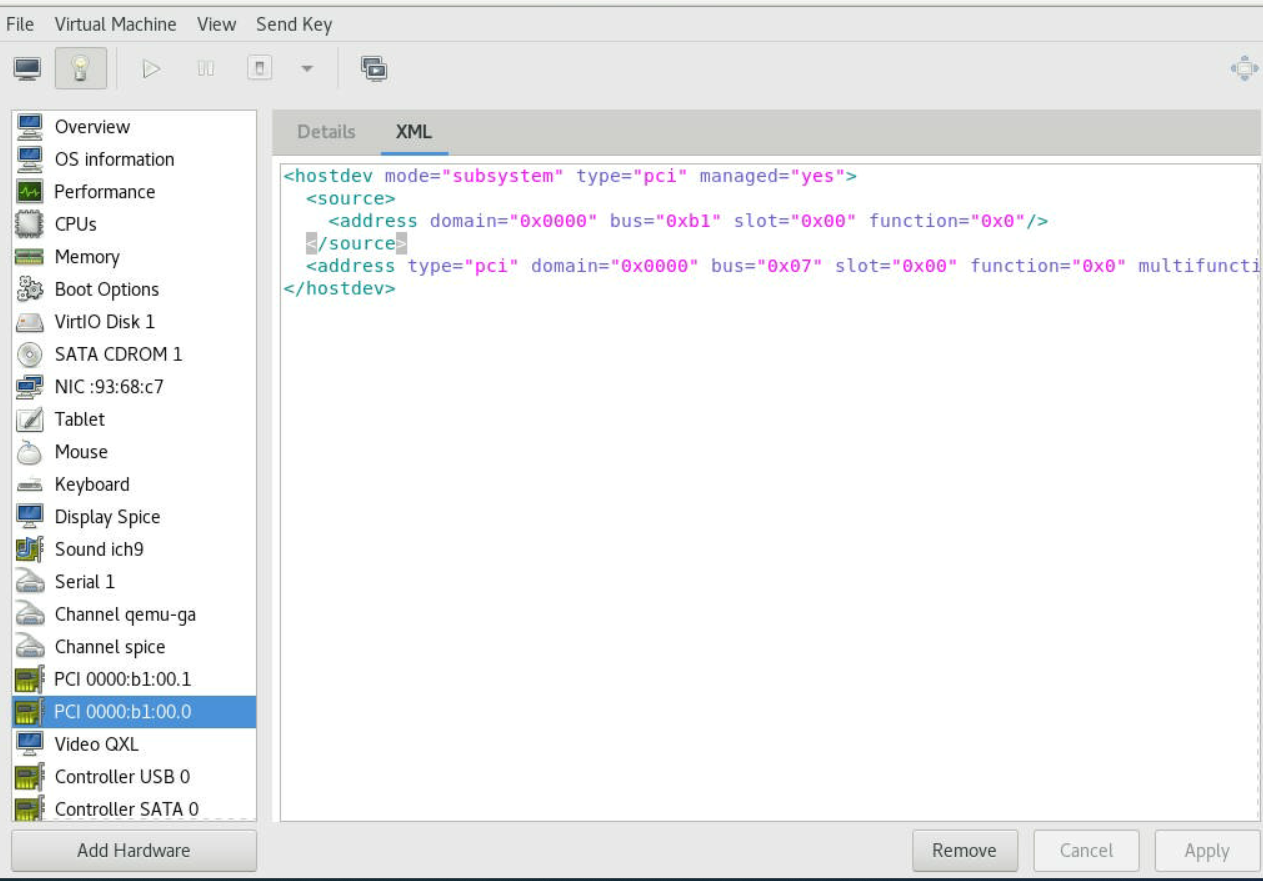Expand the View menu
Image resolution: width=1263 pixels, height=881 pixels.
point(216,24)
